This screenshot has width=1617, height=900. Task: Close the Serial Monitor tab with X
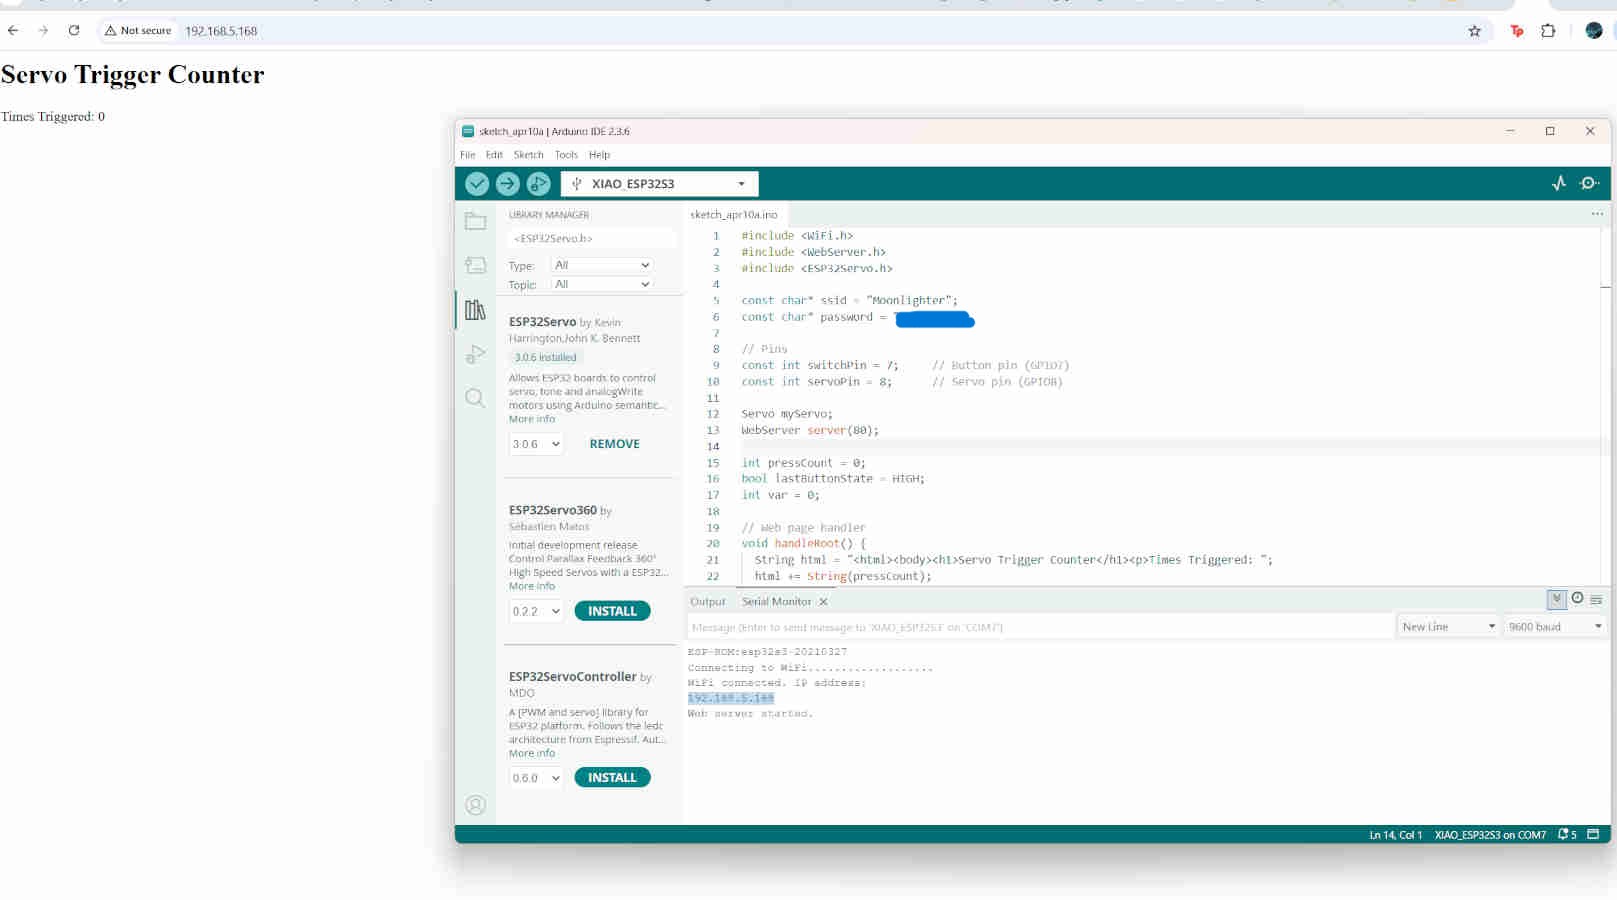click(823, 602)
